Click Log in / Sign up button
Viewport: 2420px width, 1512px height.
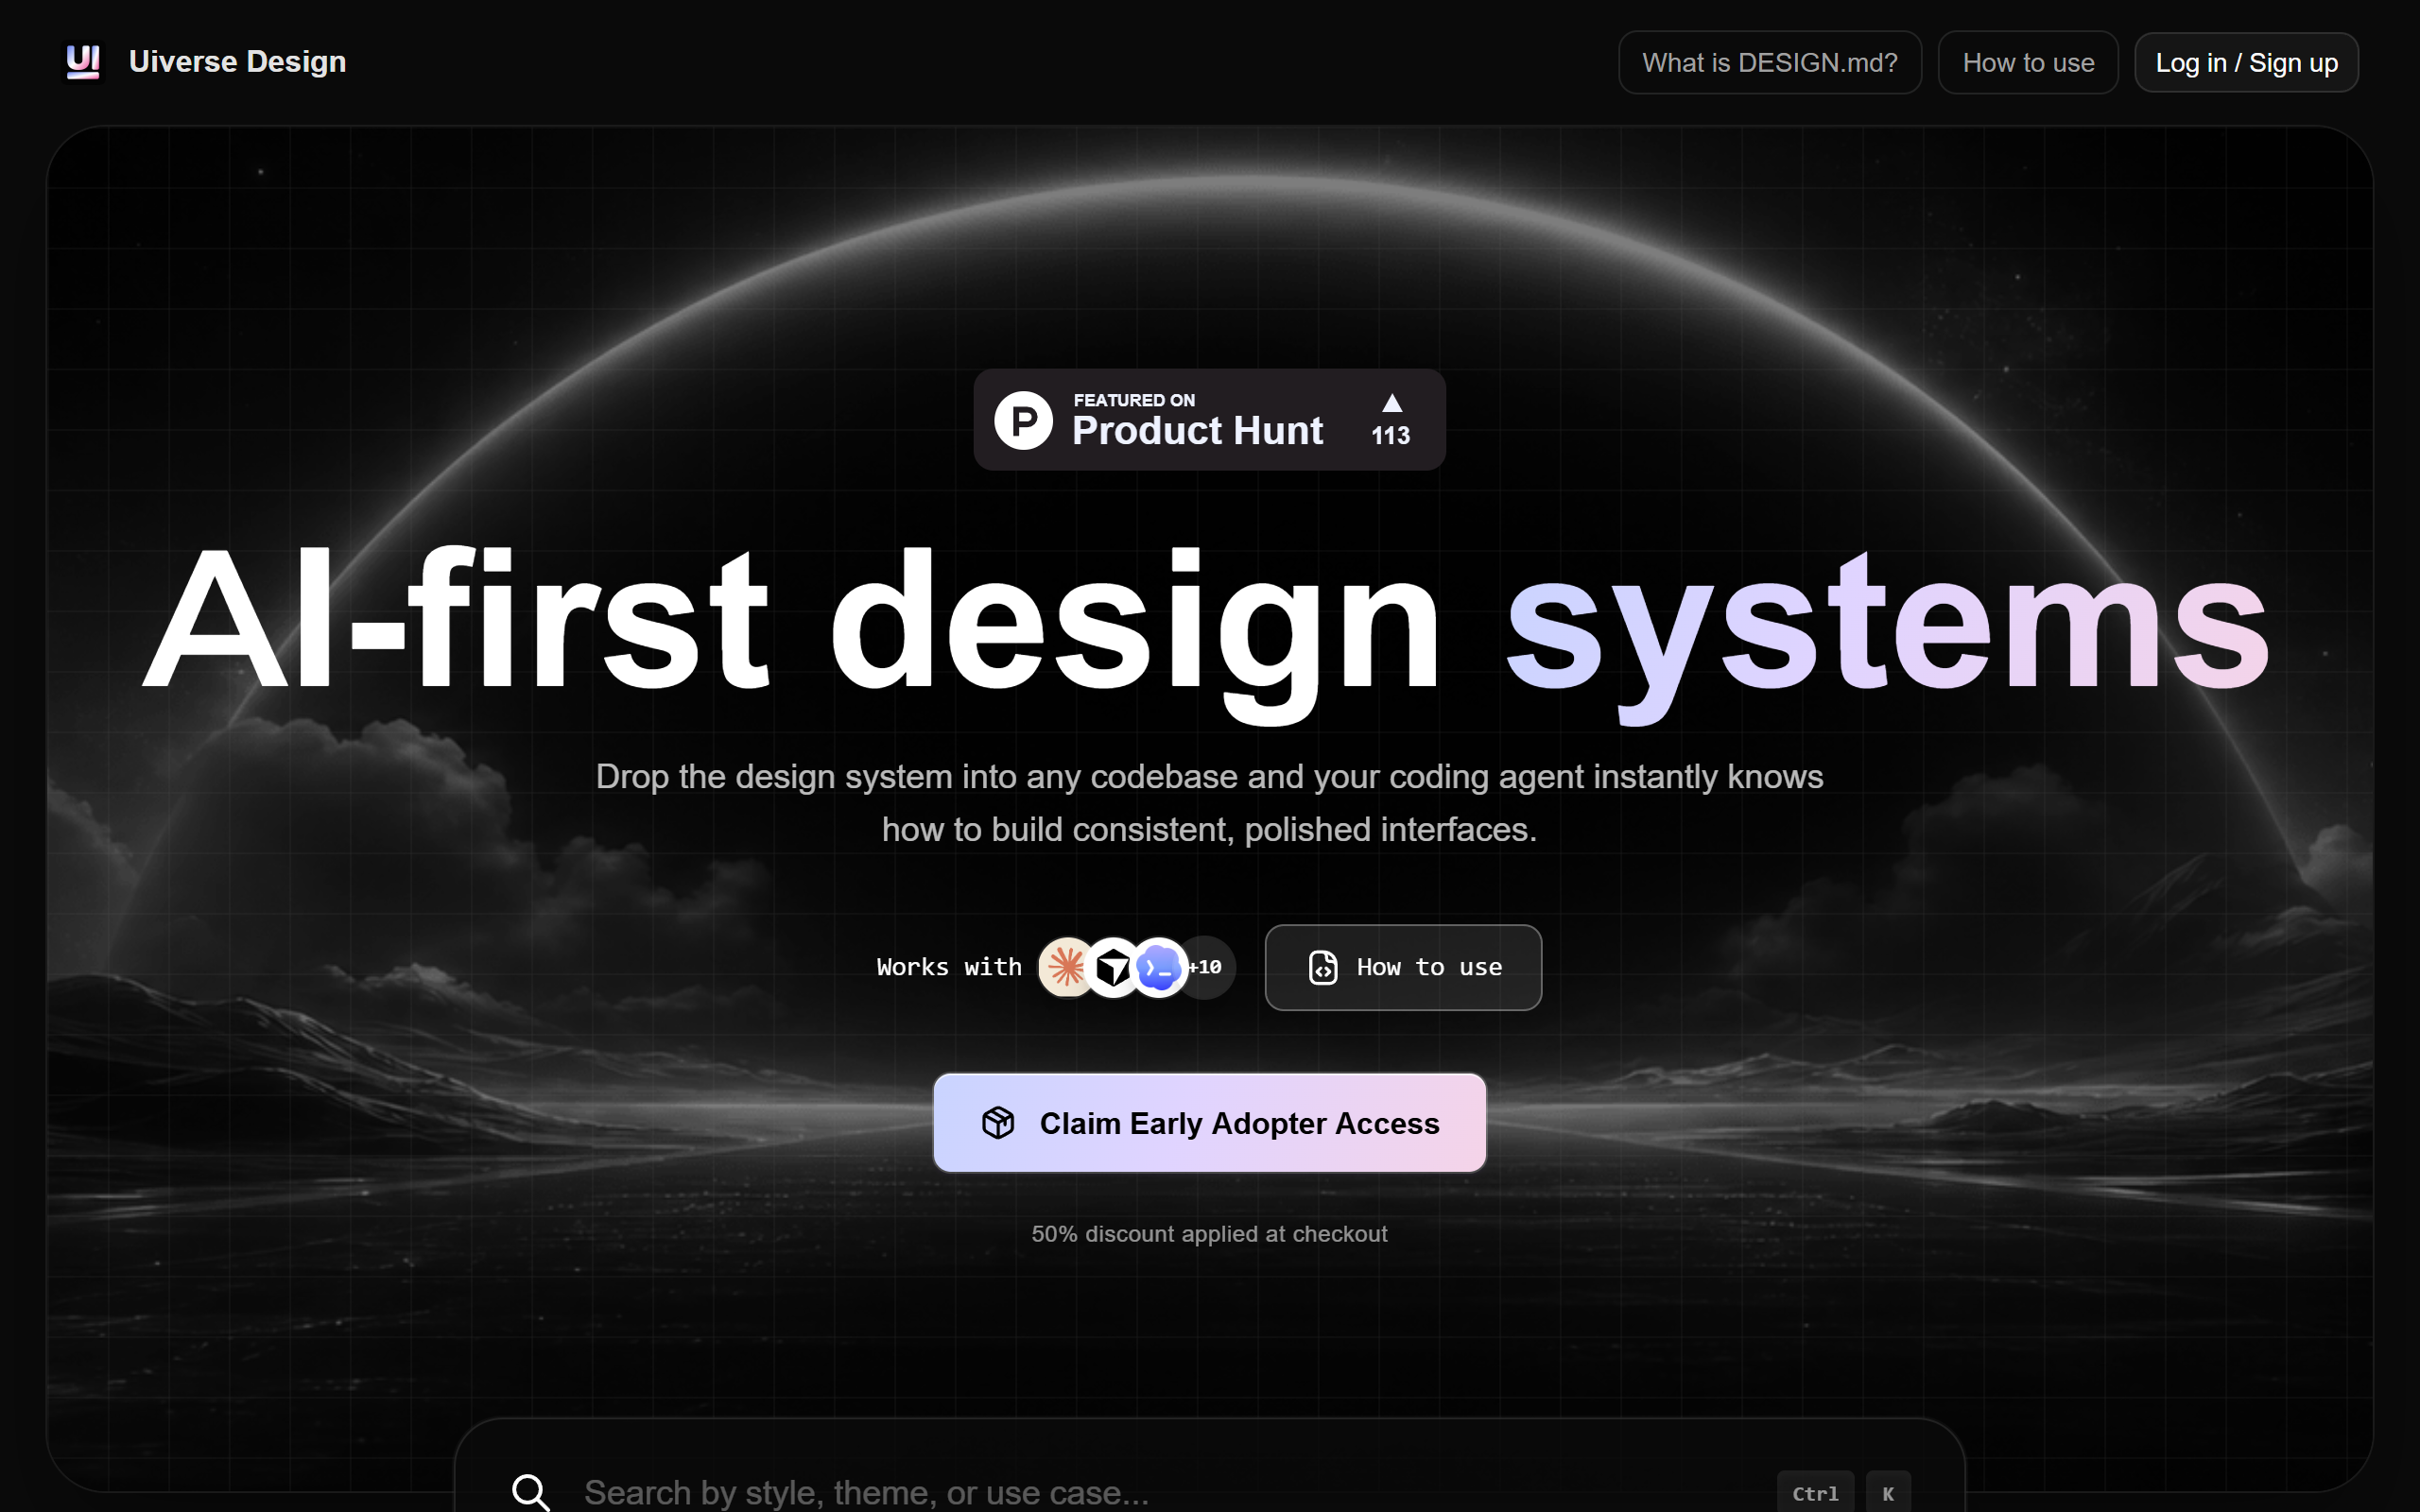point(2246,63)
